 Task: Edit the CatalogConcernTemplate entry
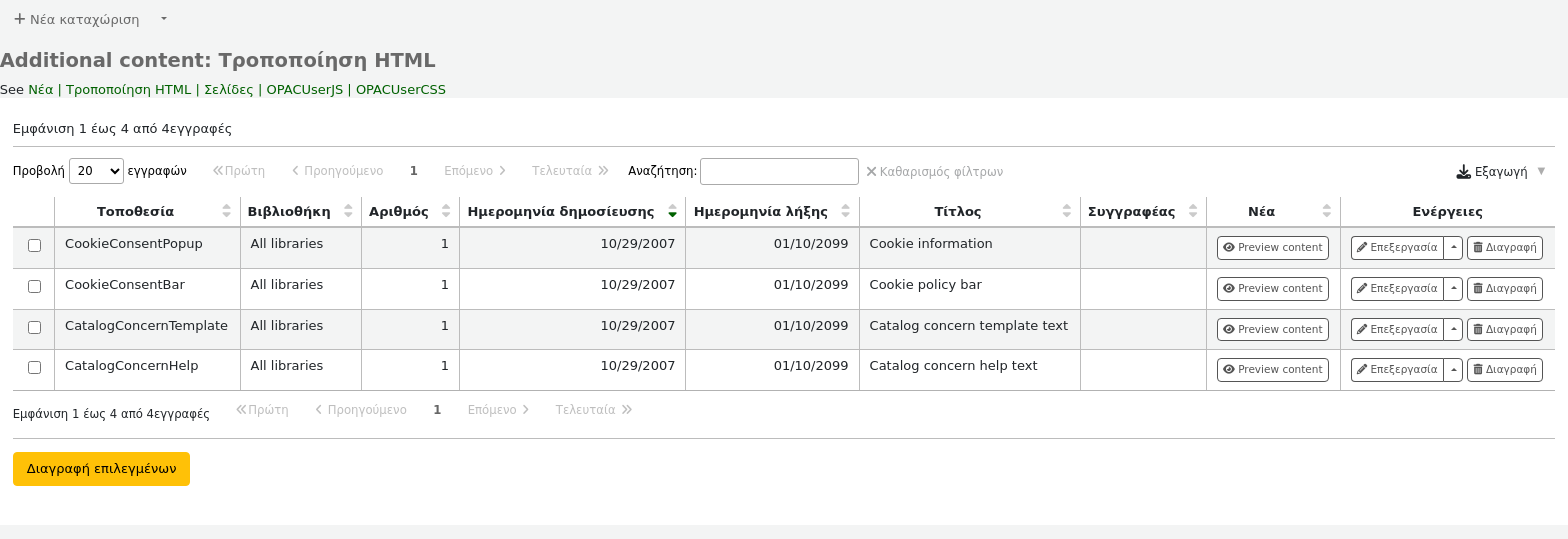[x=1397, y=330]
